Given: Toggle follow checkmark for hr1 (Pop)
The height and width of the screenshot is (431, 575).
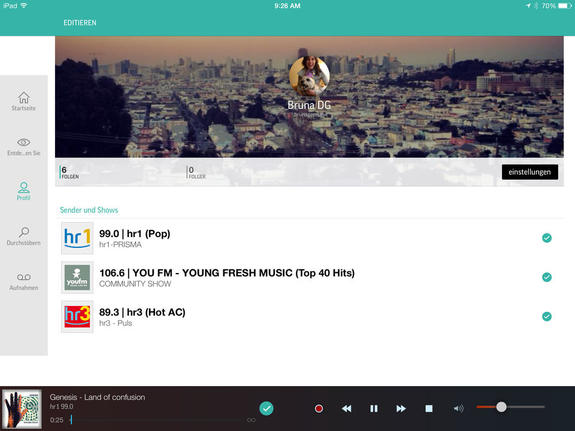Looking at the screenshot, I should coord(547,238).
